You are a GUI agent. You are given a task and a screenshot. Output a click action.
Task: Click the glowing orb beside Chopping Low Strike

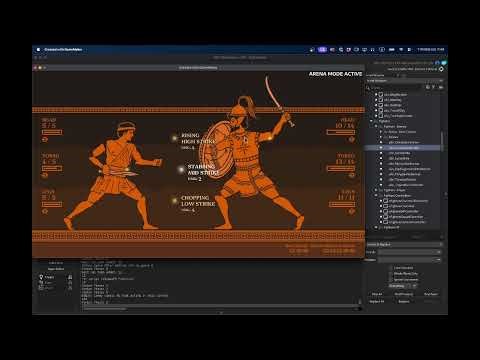pyautogui.click(x=174, y=200)
